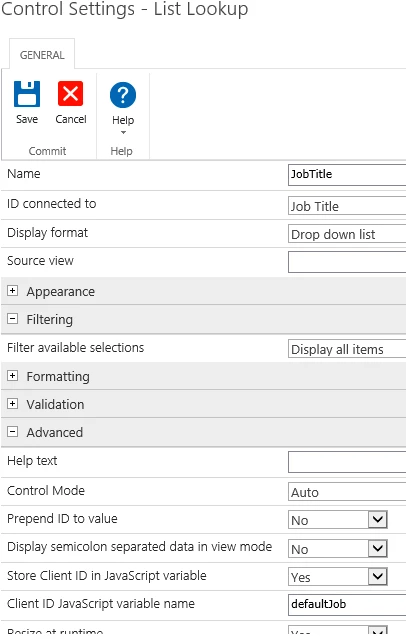
Task: Switch to the GENERAL ribbon tab
Action: click(42, 55)
